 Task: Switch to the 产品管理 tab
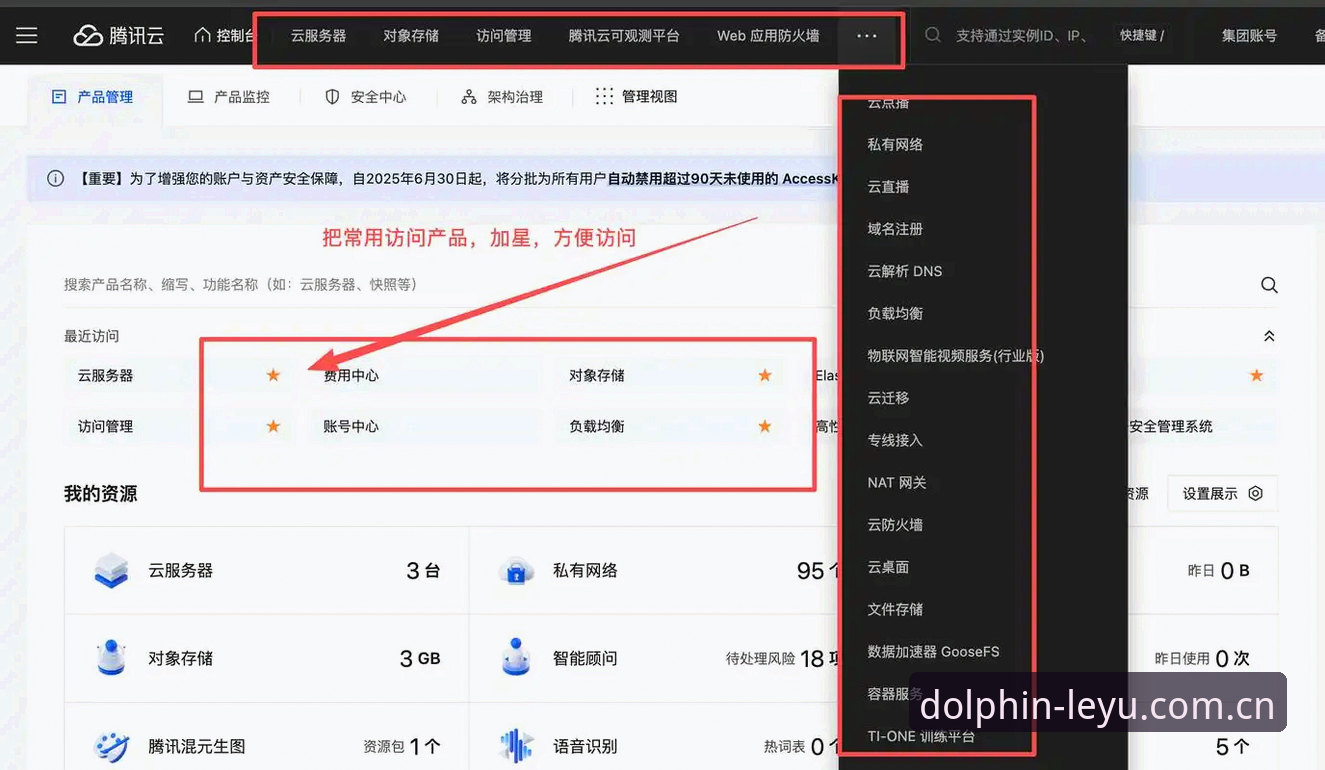[x=92, y=97]
